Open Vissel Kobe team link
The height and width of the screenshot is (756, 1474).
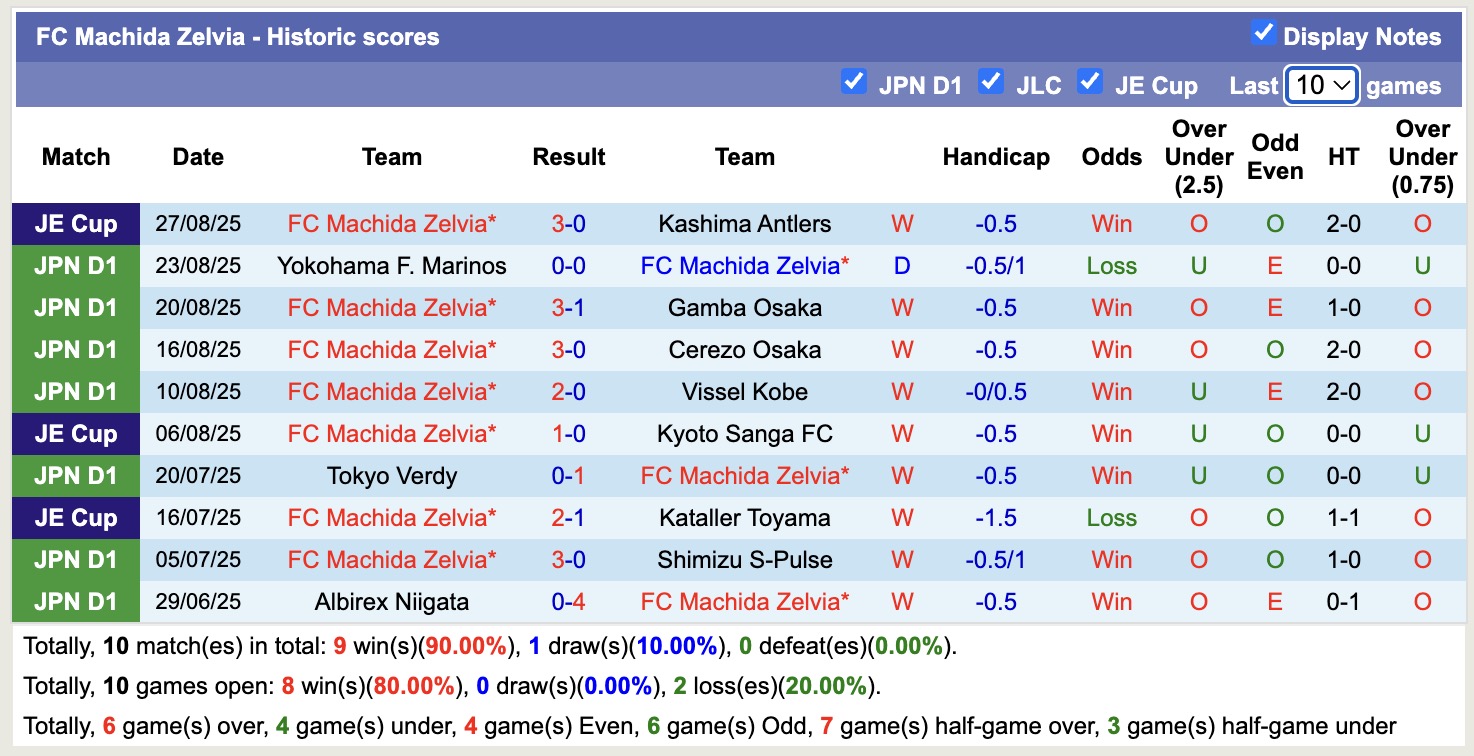pyautogui.click(x=744, y=392)
